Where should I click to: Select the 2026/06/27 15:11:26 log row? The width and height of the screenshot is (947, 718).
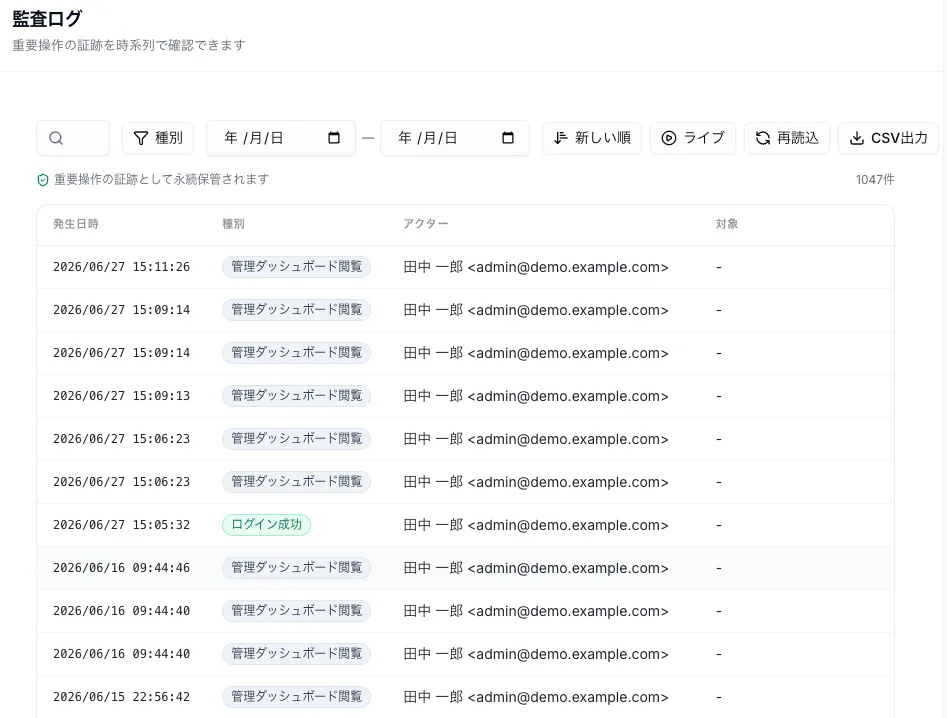click(x=465, y=267)
